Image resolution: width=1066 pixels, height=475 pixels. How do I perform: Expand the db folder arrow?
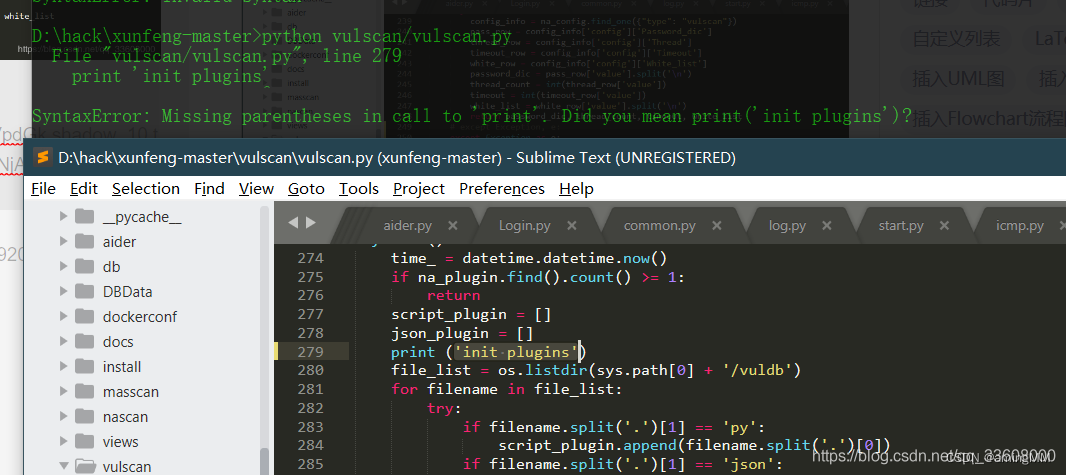click(63, 266)
